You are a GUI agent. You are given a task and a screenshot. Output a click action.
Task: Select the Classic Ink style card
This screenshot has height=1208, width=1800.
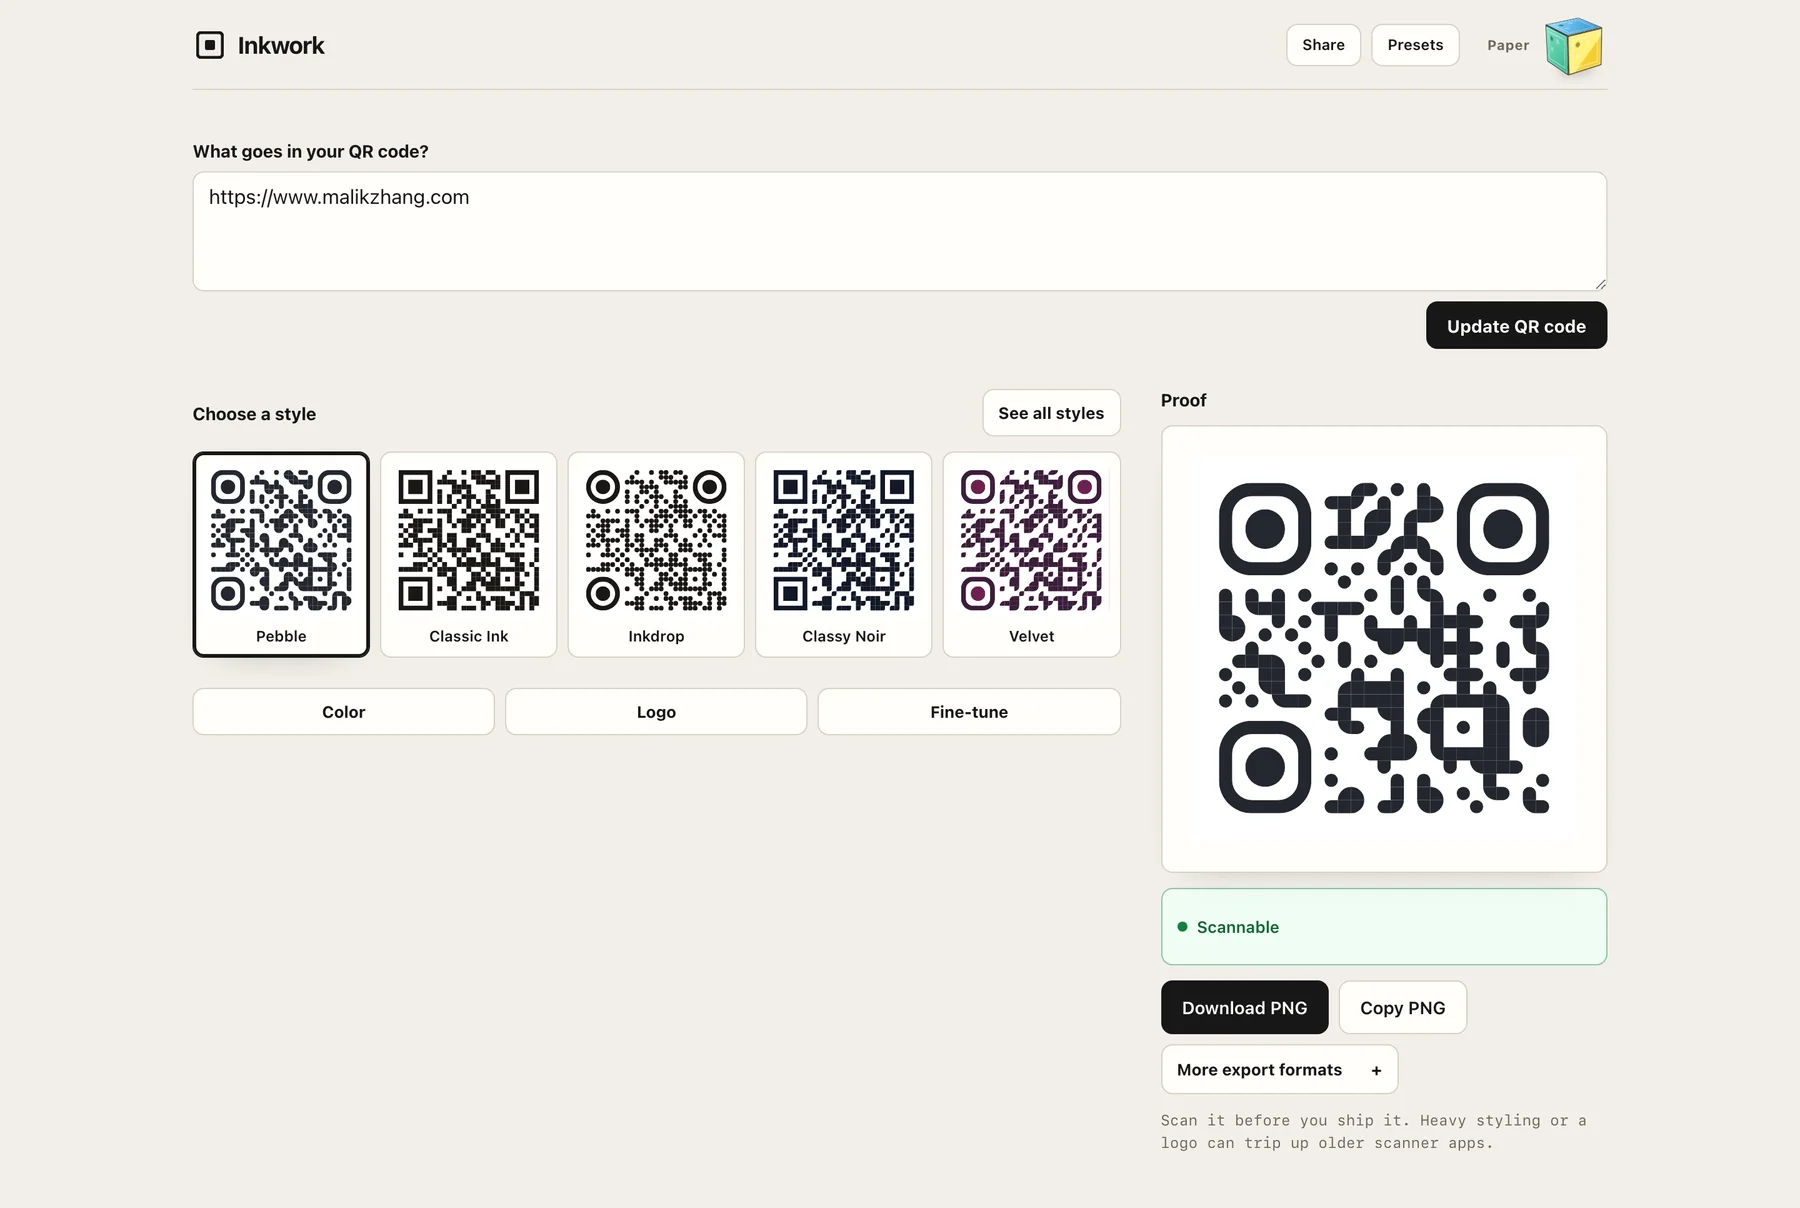469,554
